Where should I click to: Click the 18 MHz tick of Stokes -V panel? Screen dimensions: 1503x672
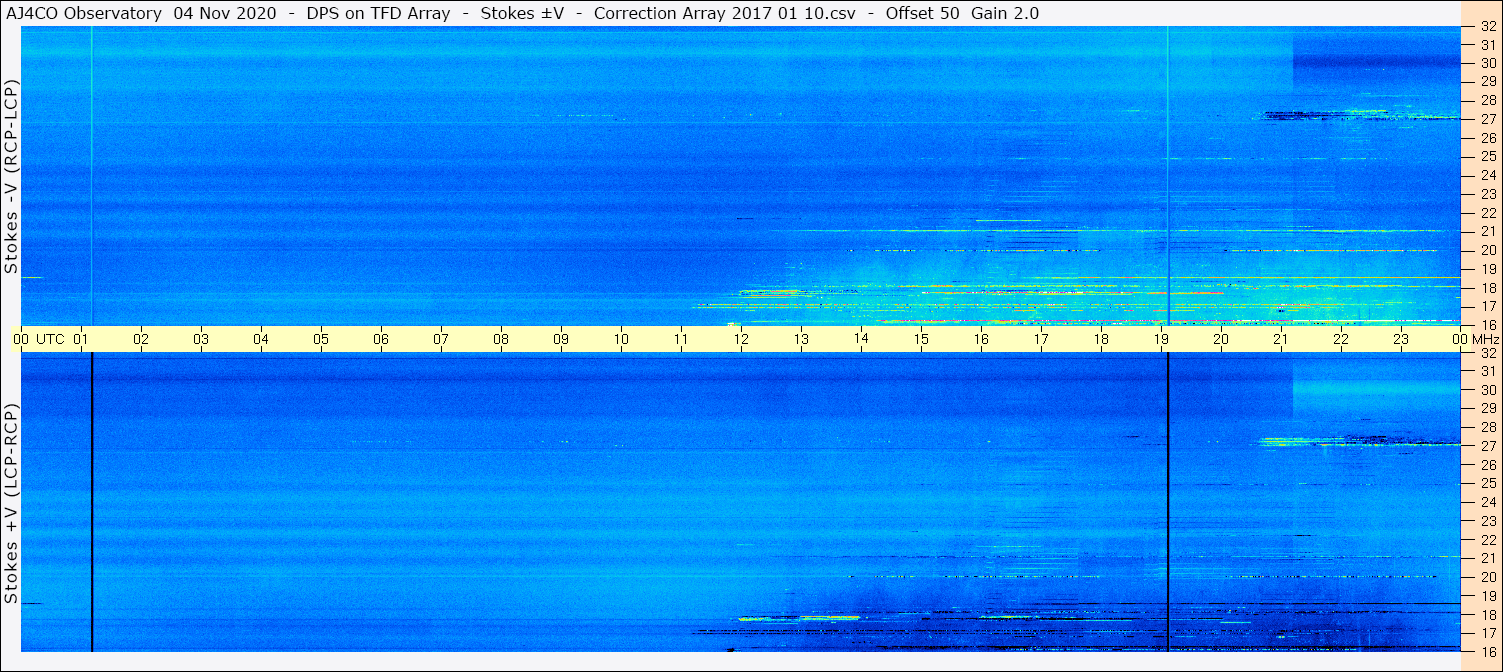pyautogui.click(x=1488, y=287)
